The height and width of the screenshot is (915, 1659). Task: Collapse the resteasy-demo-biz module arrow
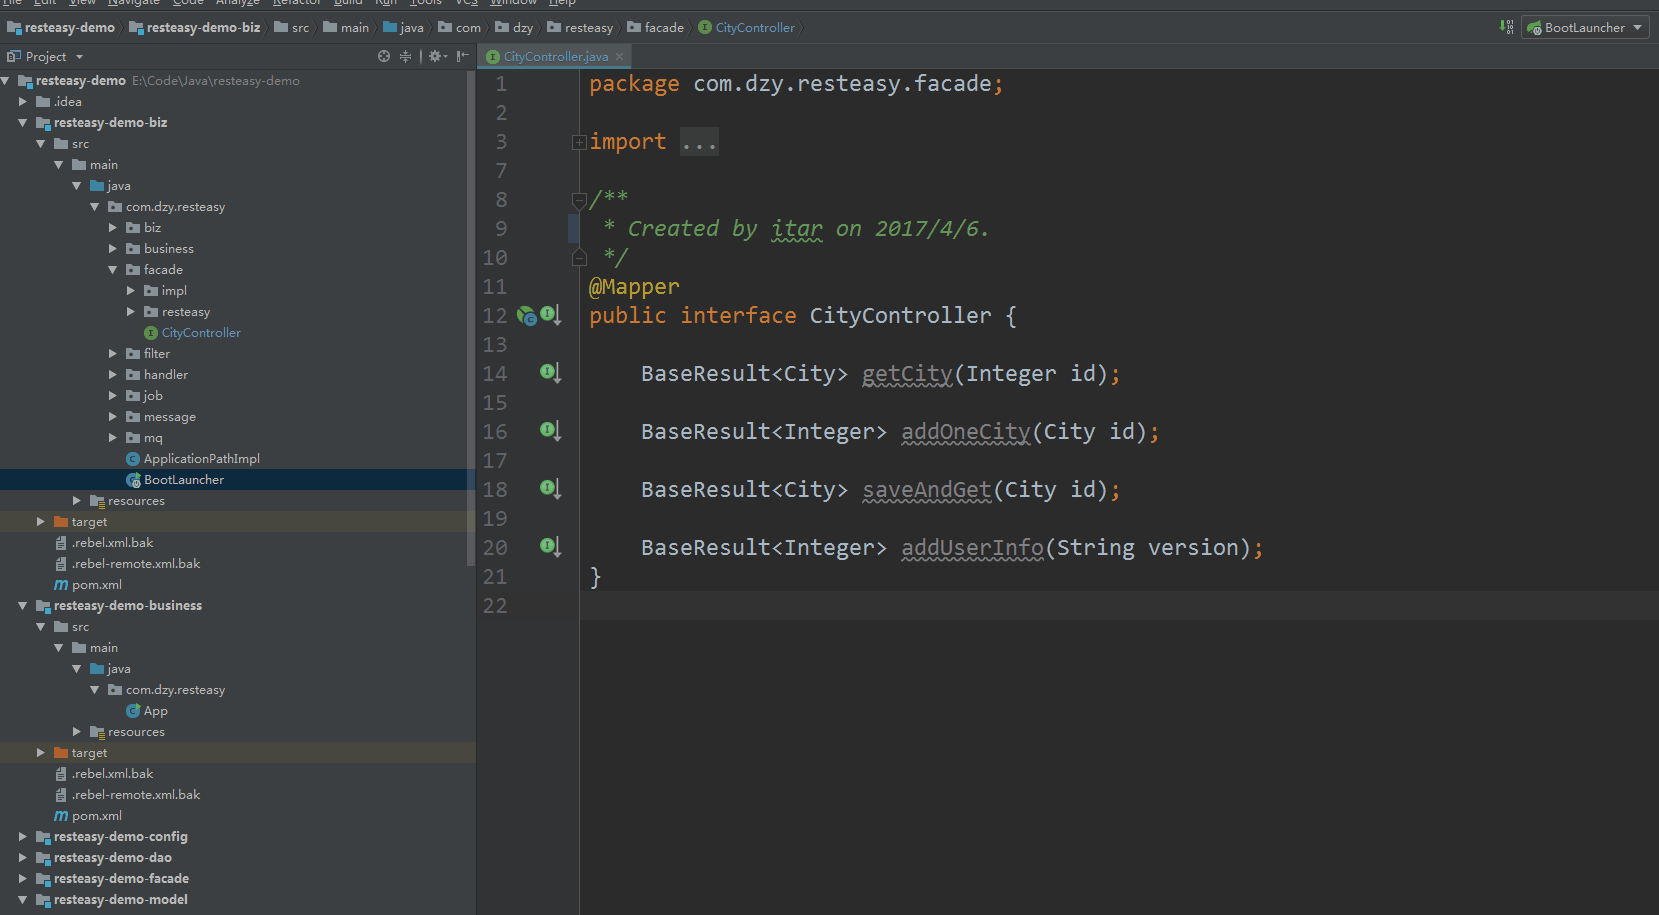coord(22,123)
